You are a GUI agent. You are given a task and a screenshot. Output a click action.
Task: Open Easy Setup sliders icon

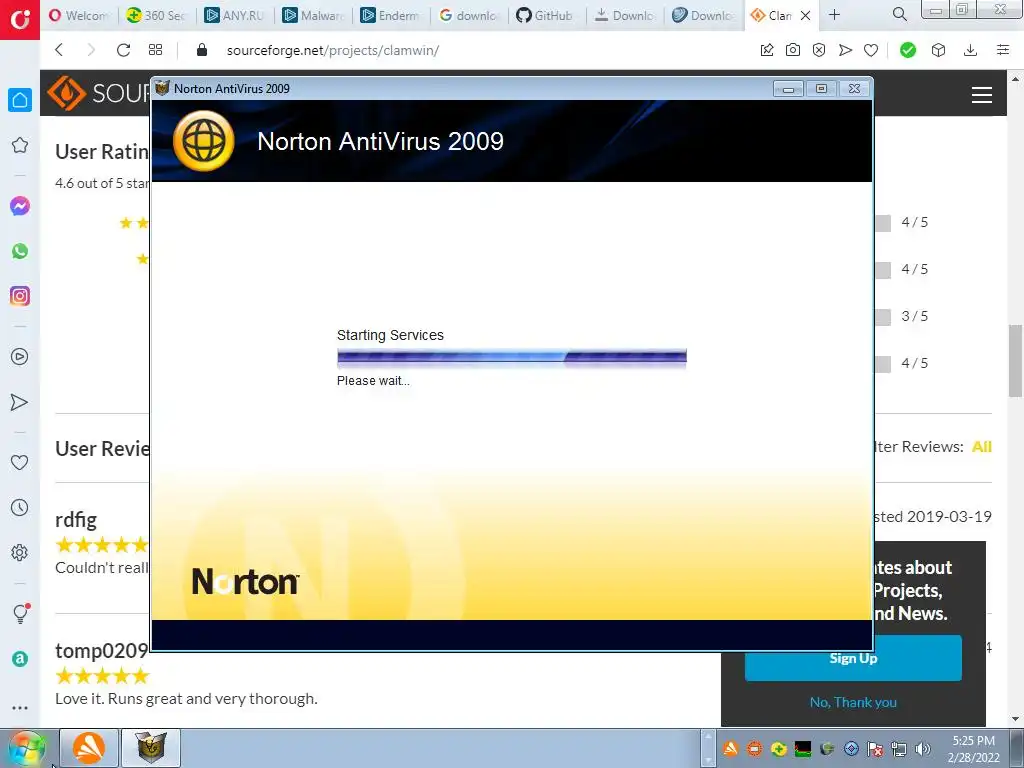point(1003,50)
